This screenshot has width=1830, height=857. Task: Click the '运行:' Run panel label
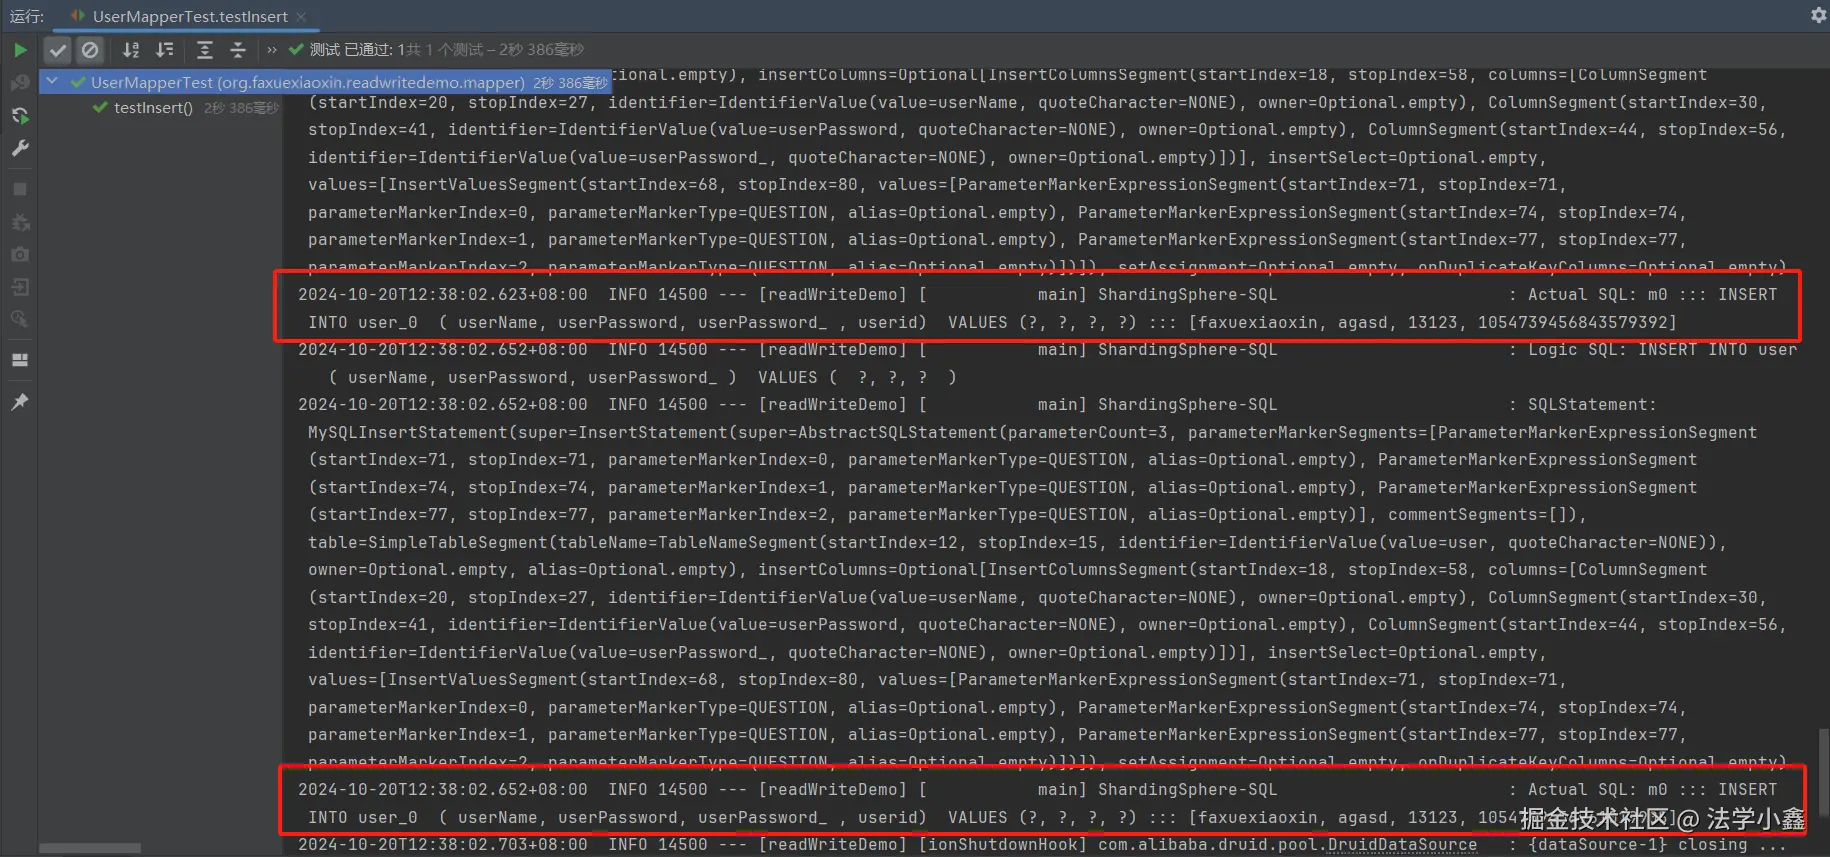click(27, 16)
